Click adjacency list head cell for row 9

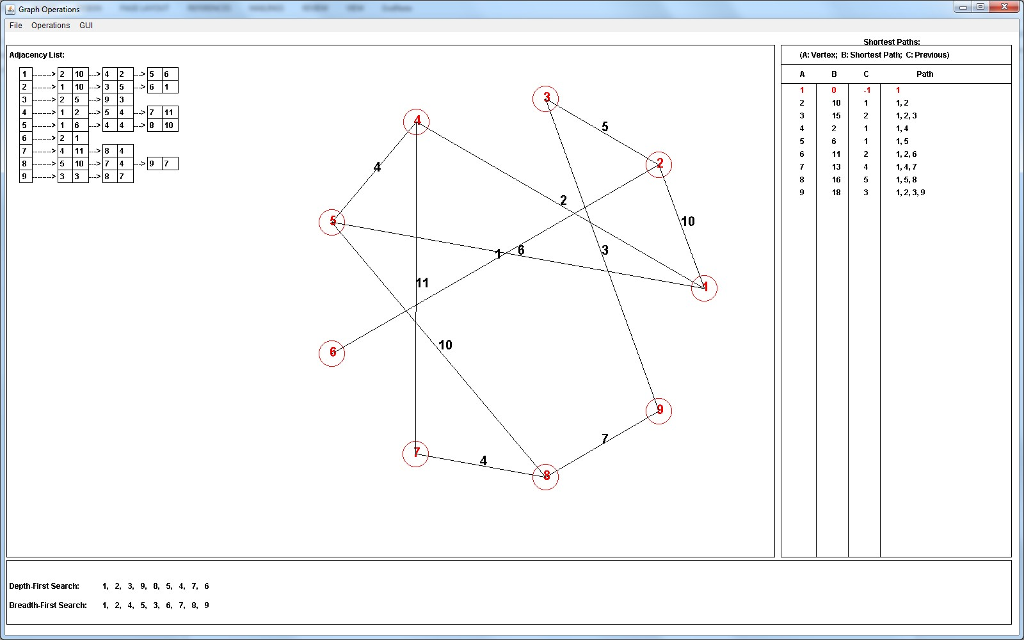25,176
